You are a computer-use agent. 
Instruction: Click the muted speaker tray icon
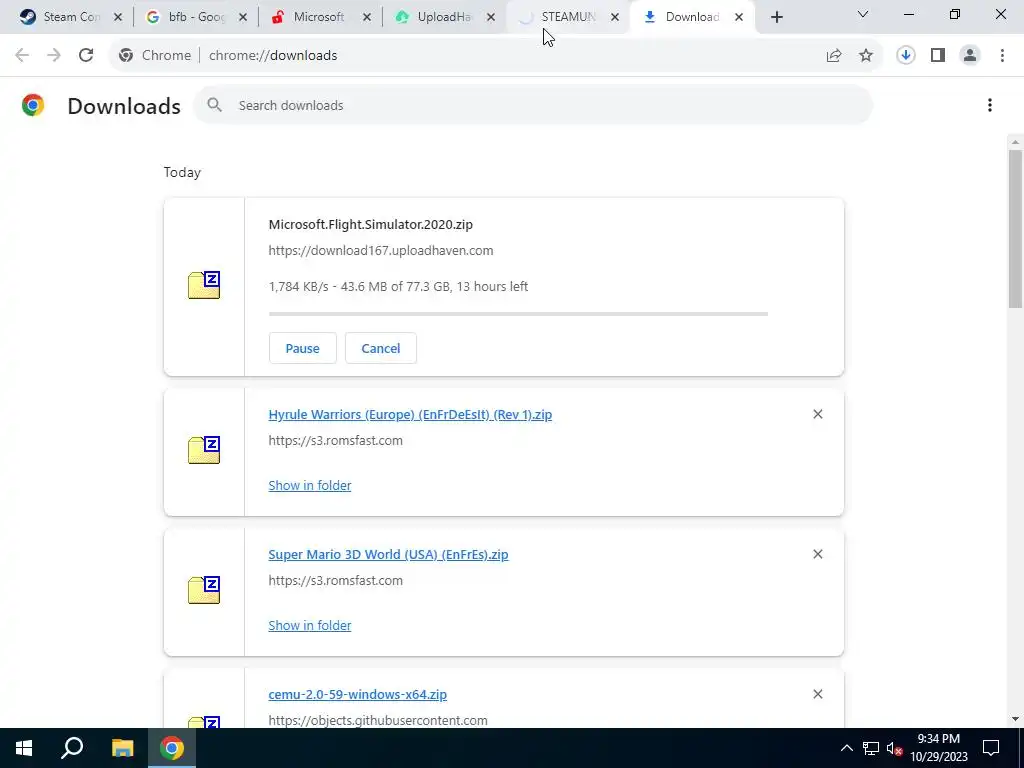point(894,748)
